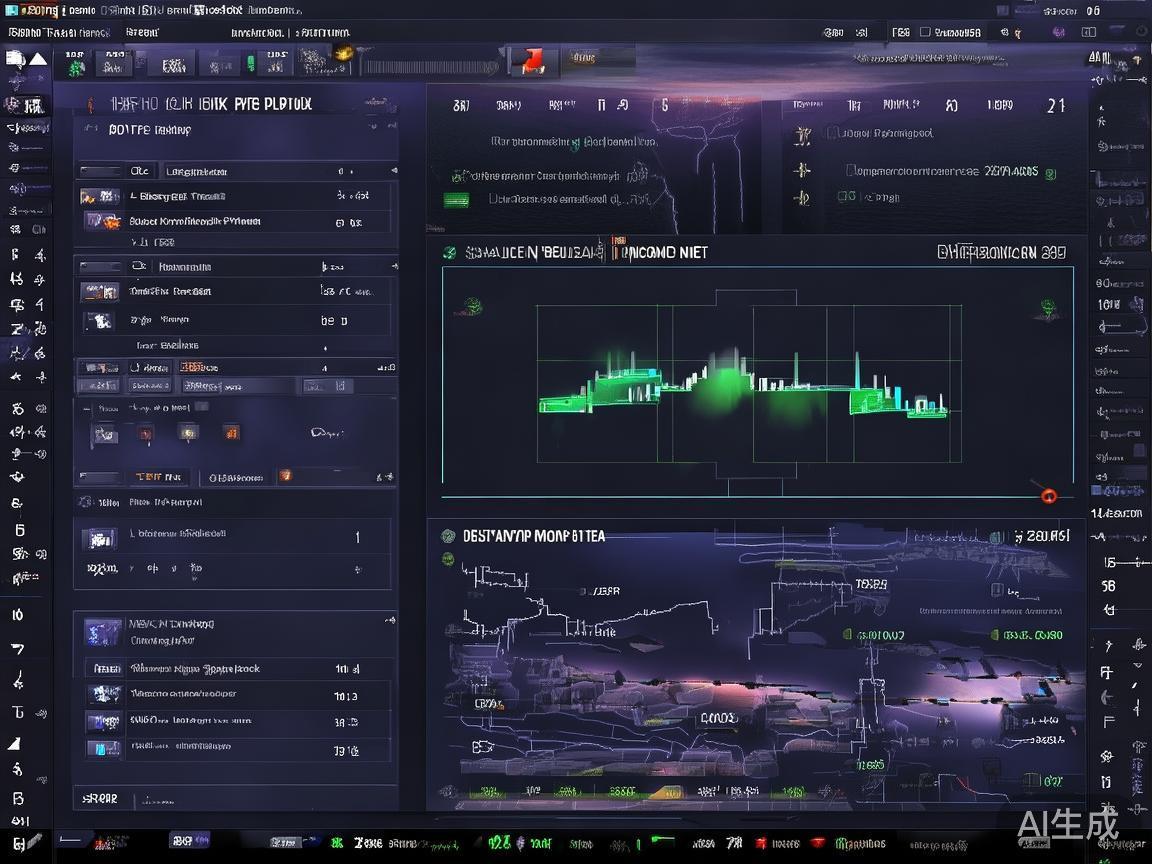
Task: Click the white triangle icon at top-left
Action: click(38, 60)
